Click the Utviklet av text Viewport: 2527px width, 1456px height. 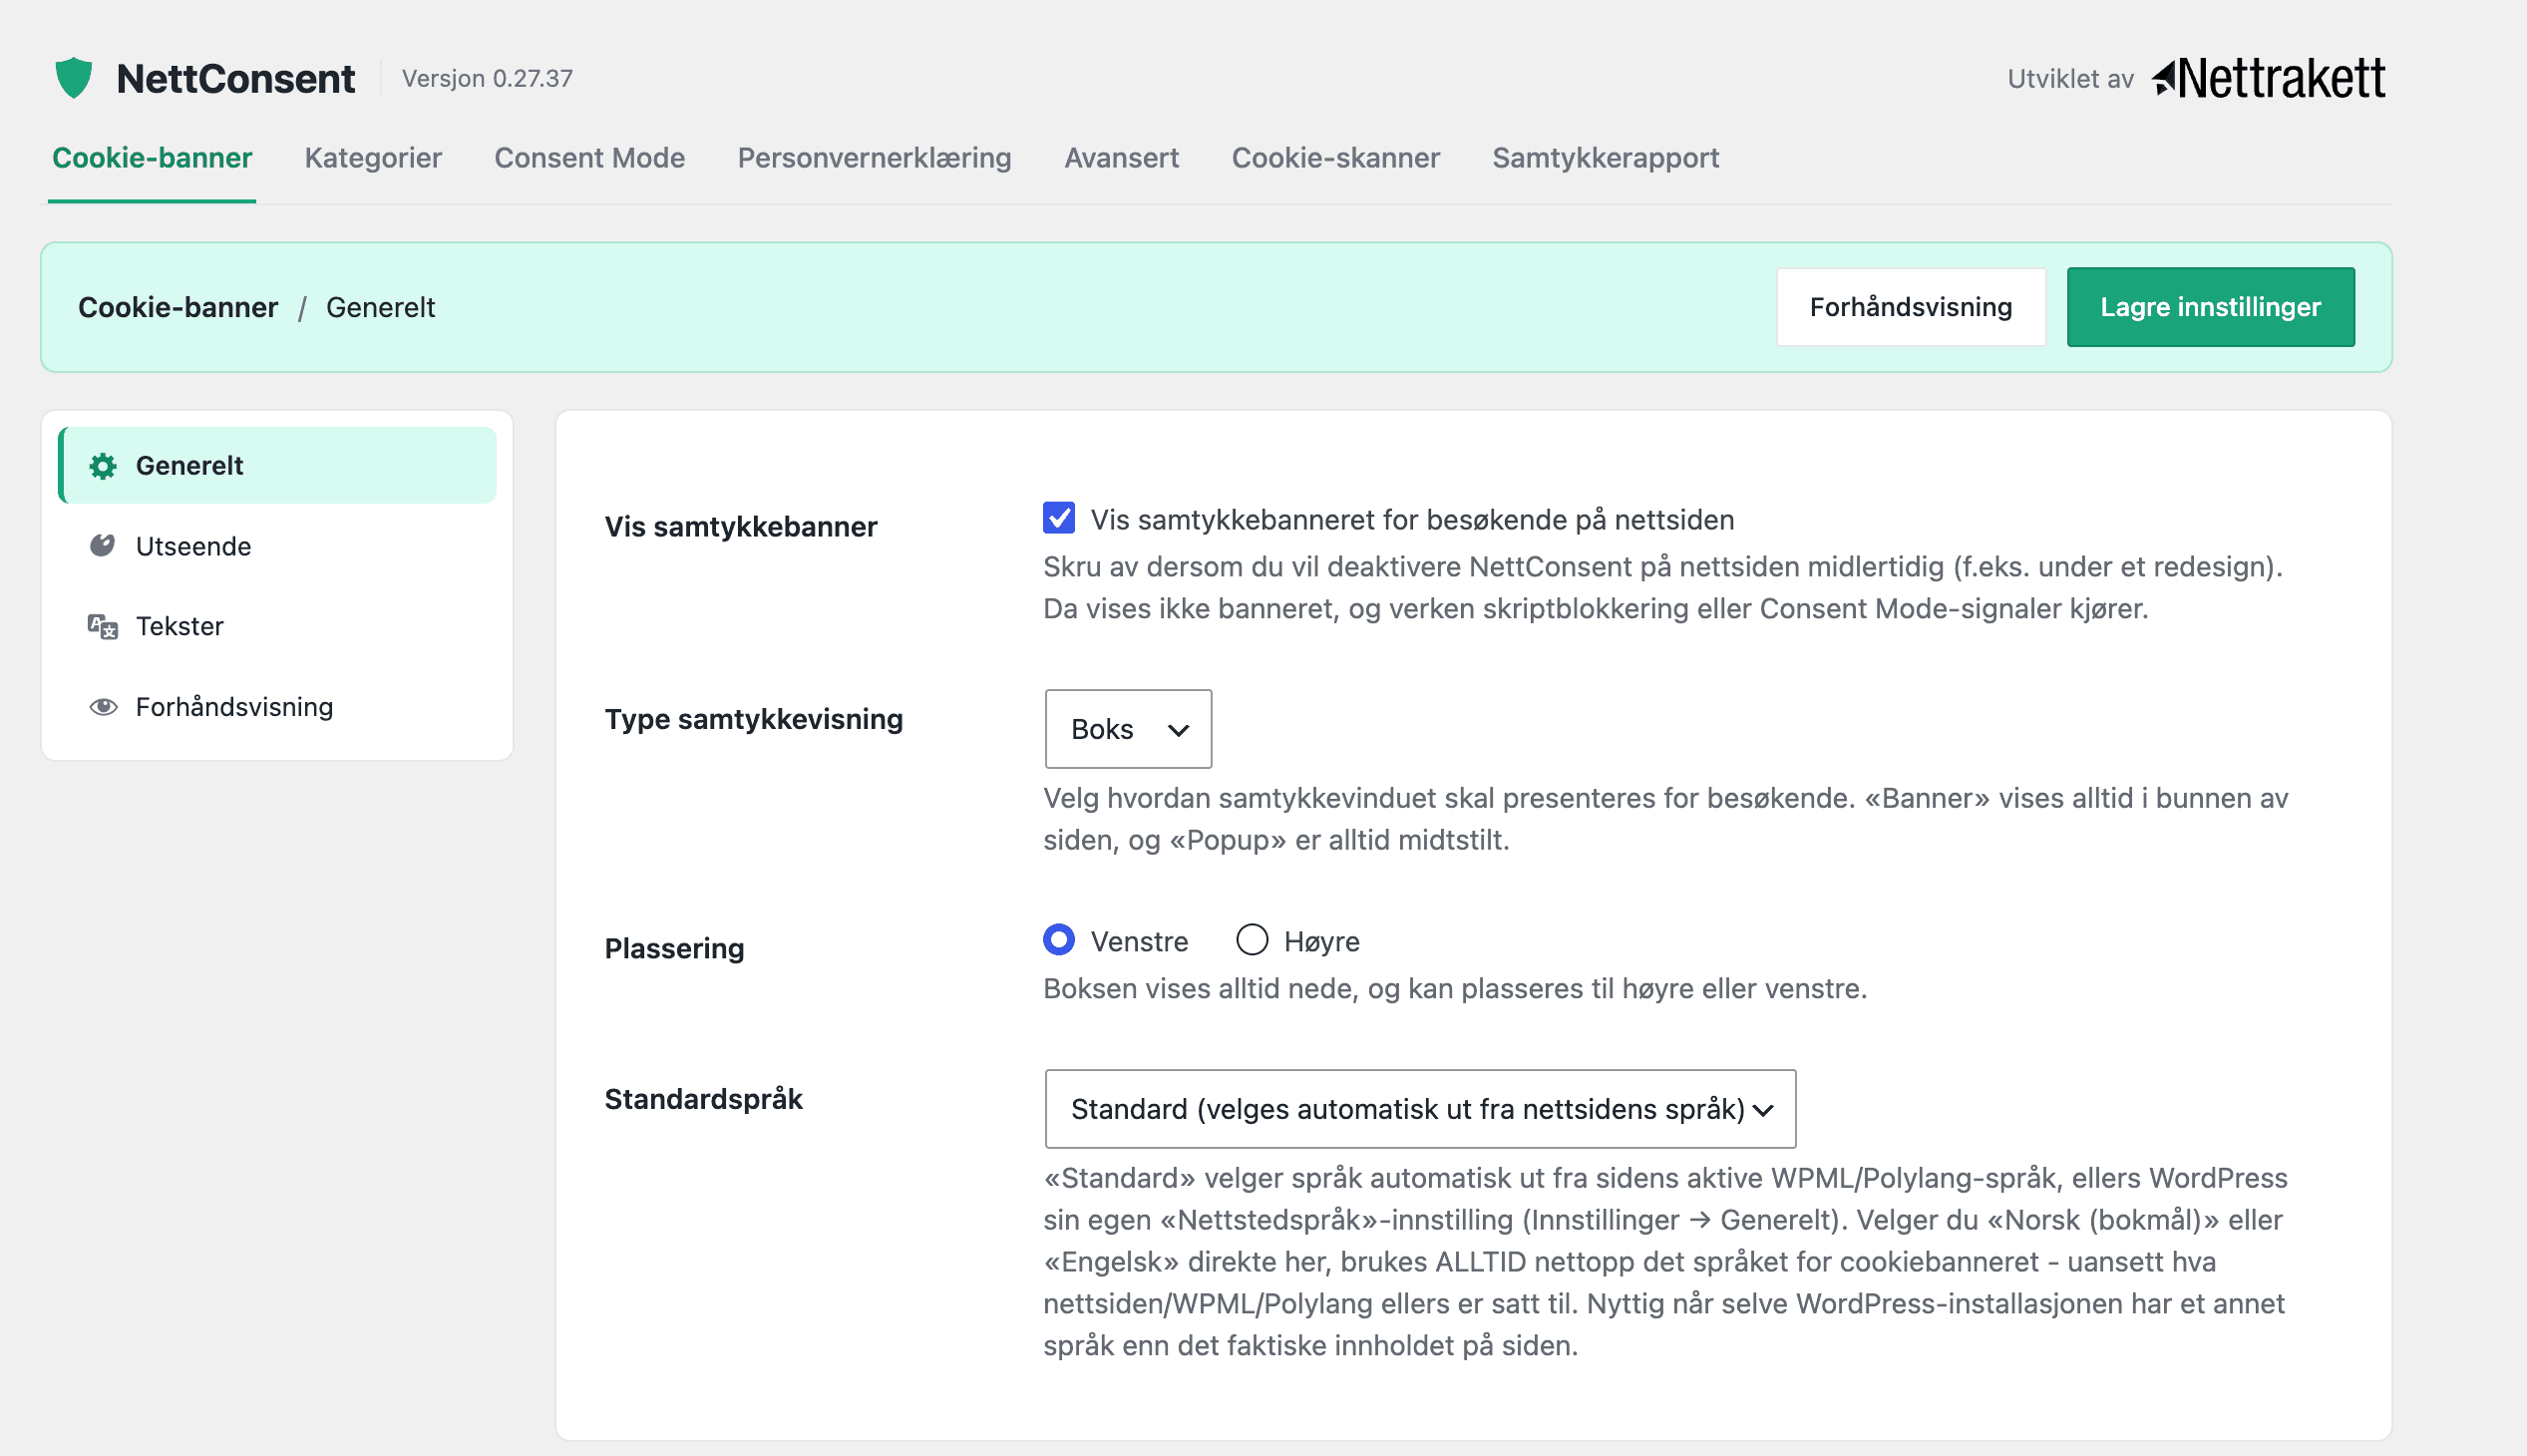click(2070, 79)
